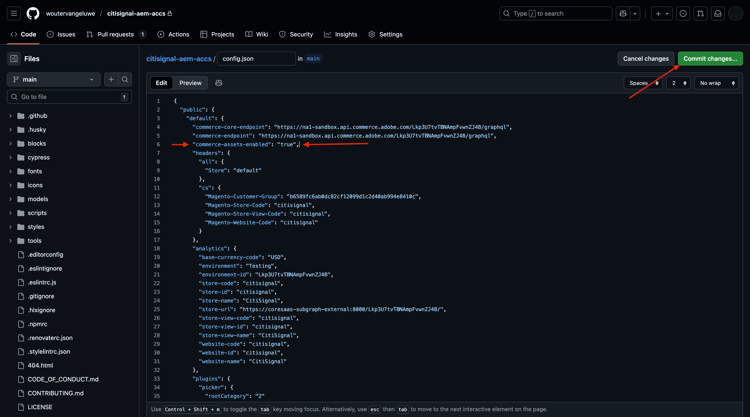Open the main branch selector dropdown
This screenshot has height=417, width=750.
[x=54, y=79]
